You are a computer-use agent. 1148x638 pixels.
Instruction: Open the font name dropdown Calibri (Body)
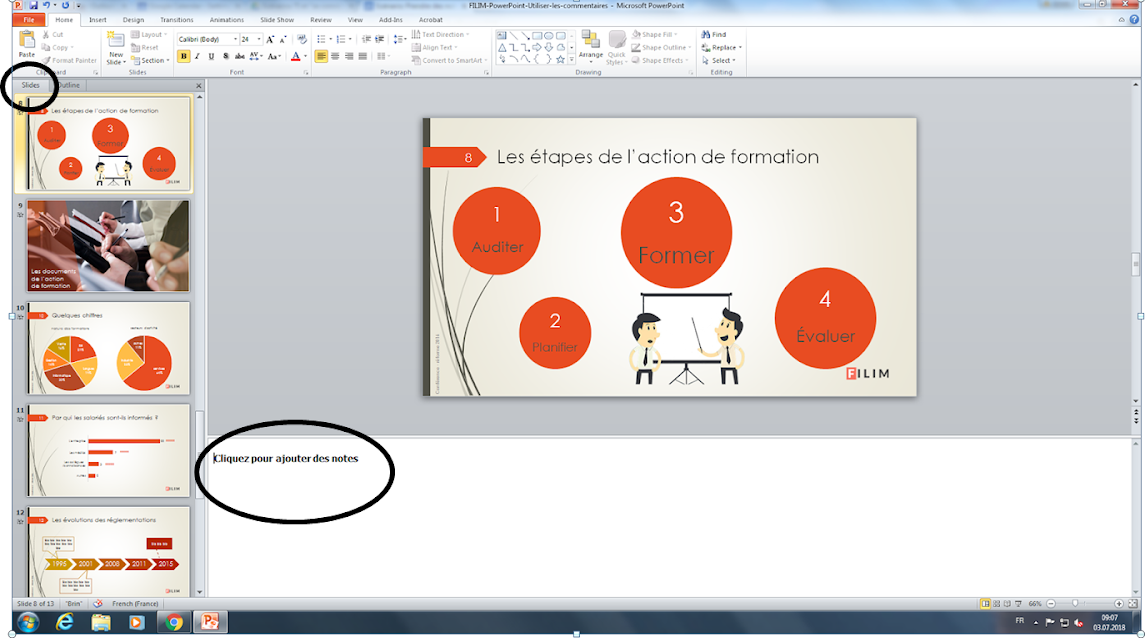click(x=205, y=39)
